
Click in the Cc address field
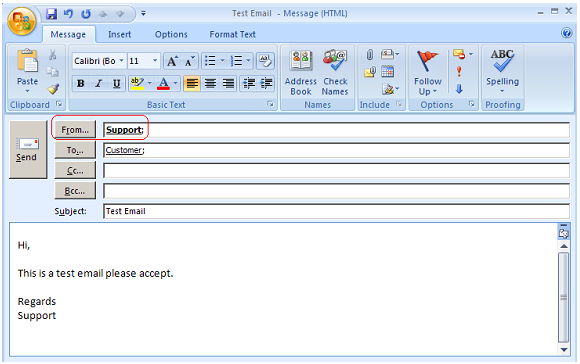[336, 171]
